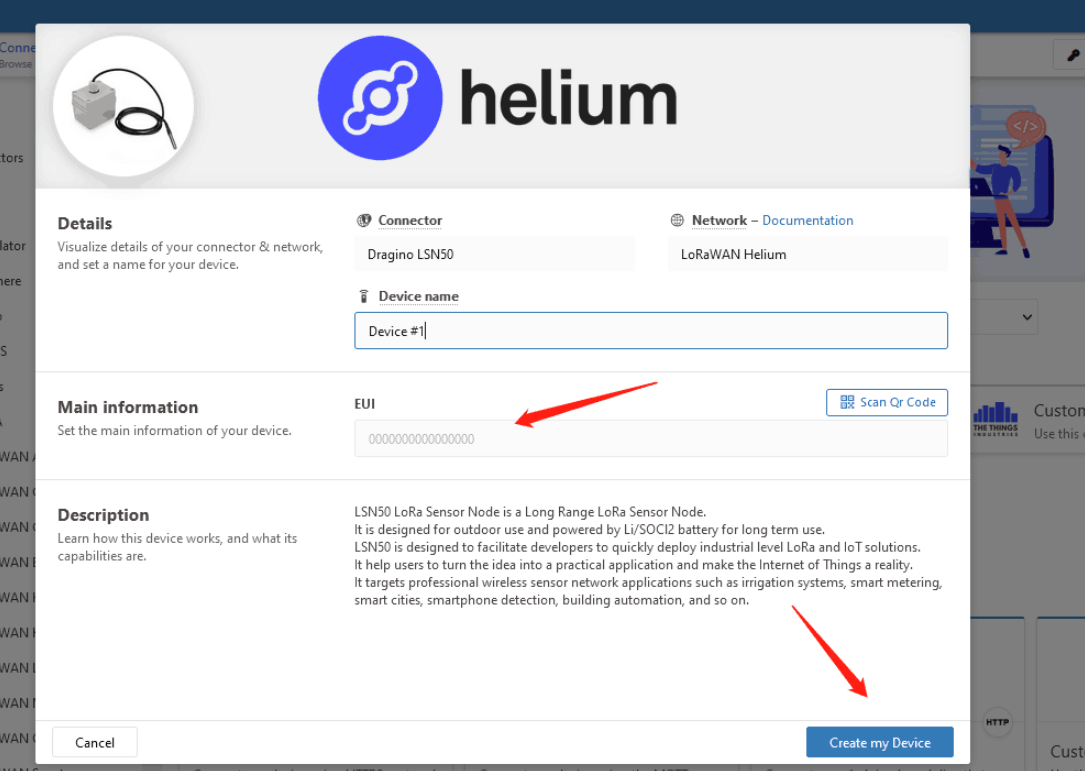Click the EUI input field

[x=650, y=439]
